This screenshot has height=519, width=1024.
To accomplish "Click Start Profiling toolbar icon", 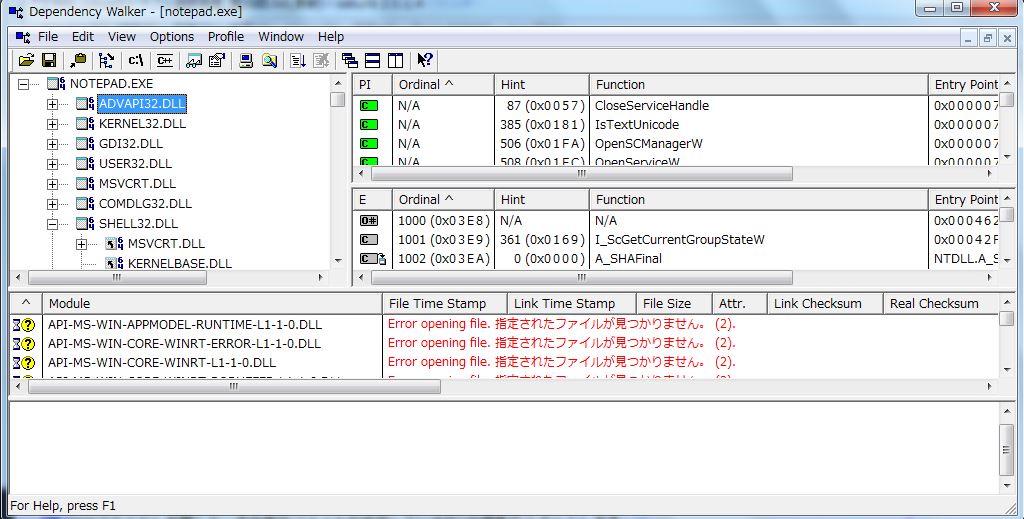I will [298, 61].
